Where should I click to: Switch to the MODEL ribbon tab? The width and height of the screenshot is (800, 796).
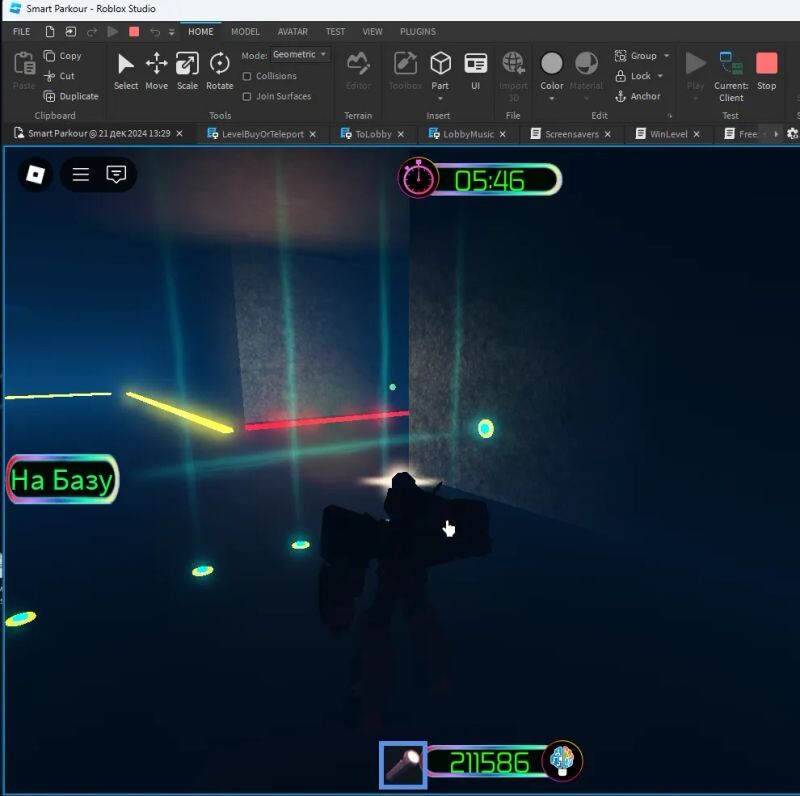point(245,32)
